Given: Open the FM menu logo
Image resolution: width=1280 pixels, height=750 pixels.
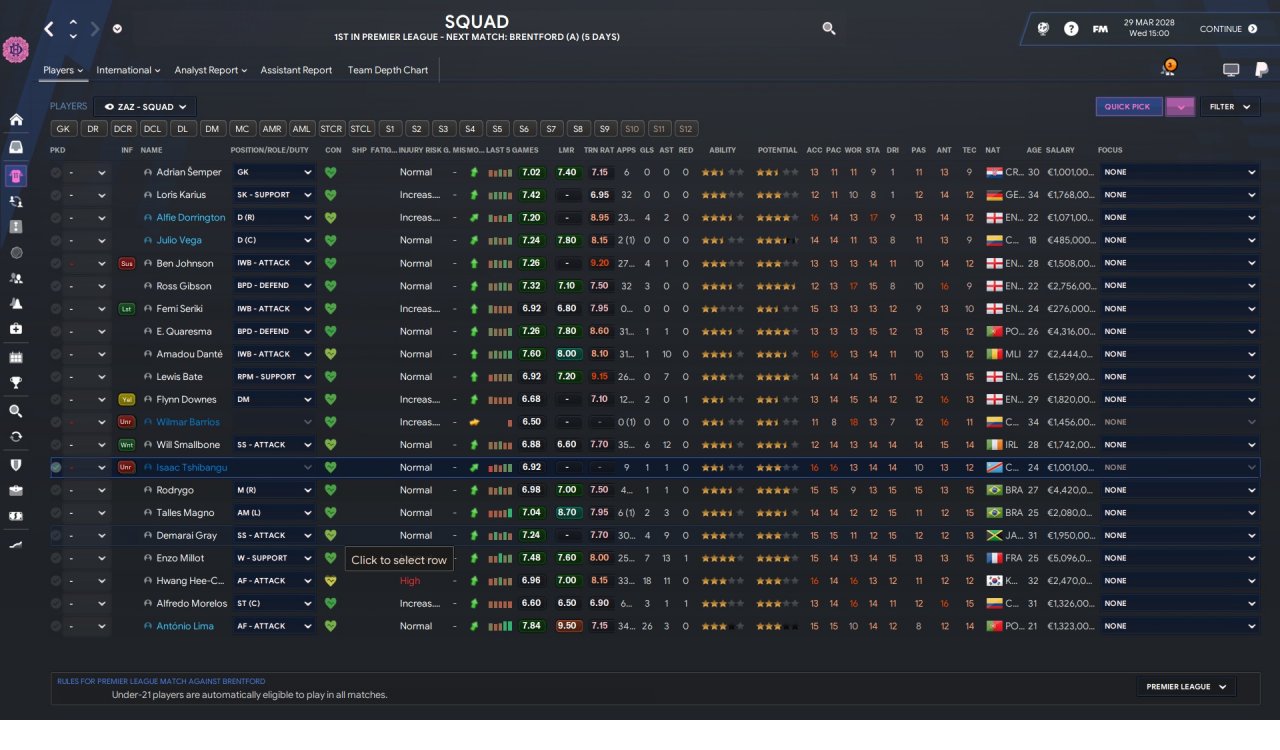Looking at the screenshot, I should point(1100,29).
